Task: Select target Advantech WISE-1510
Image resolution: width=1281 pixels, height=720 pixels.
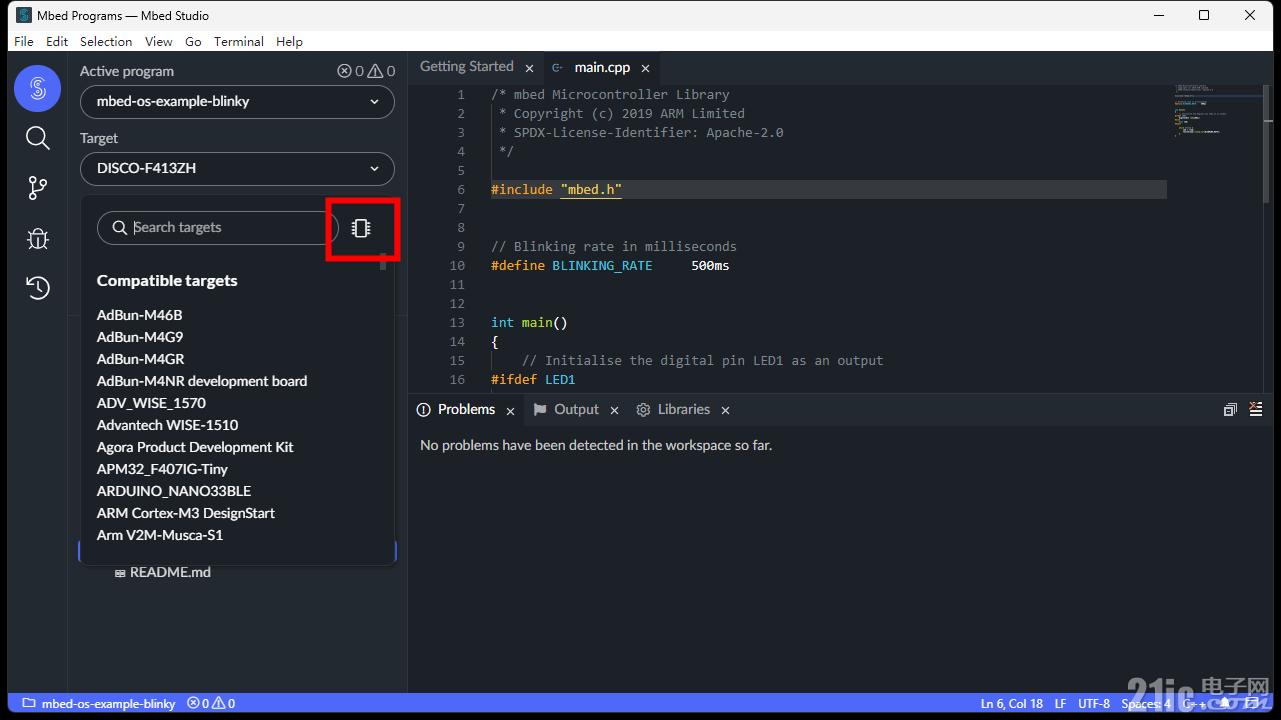Action: click(x=167, y=426)
